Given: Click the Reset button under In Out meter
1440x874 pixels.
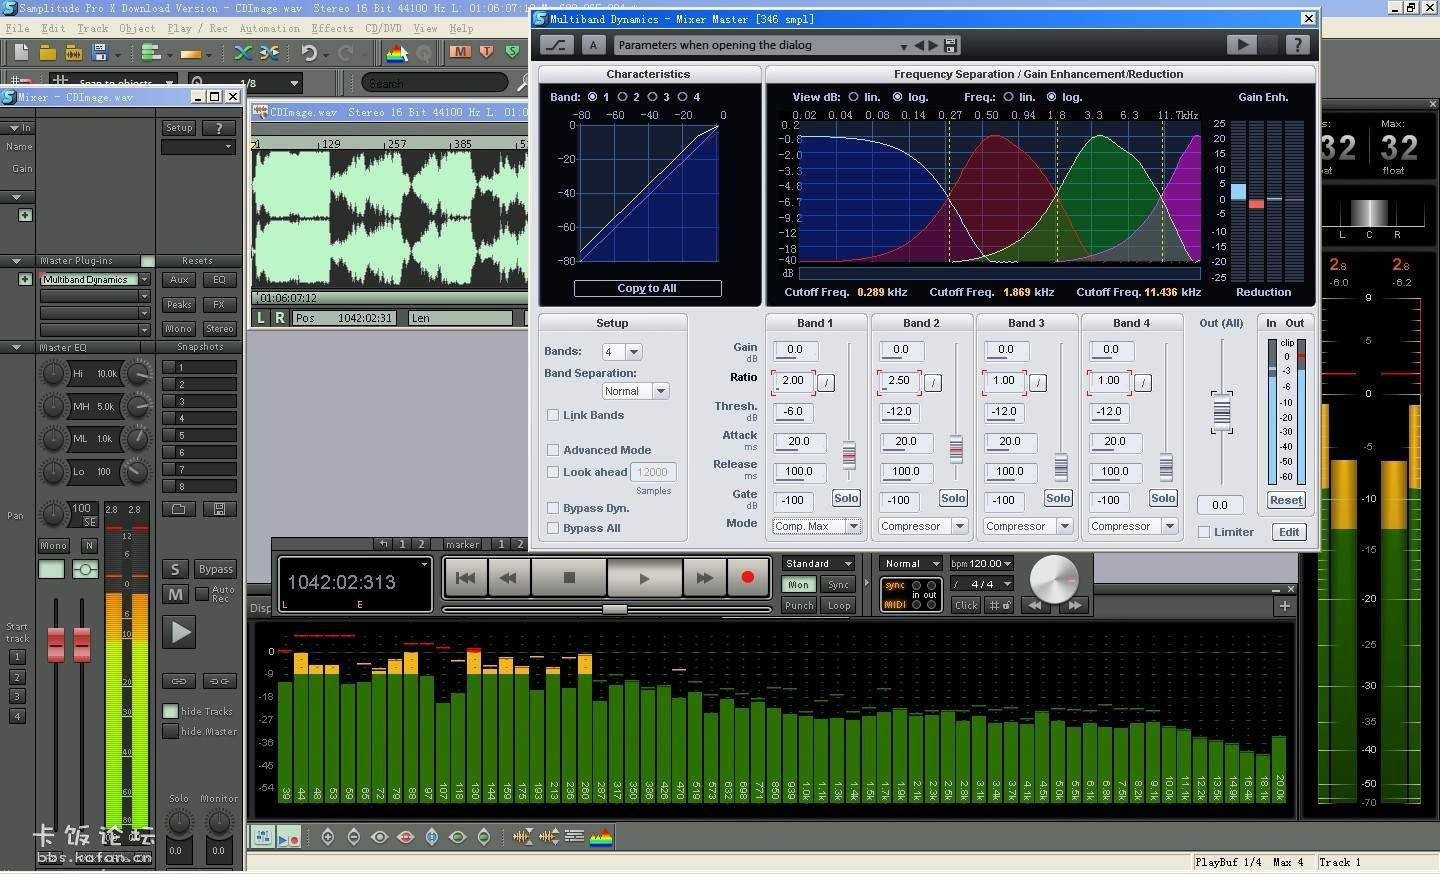Looking at the screenshot, I should pyautogui.click(x=1286, y=500).
